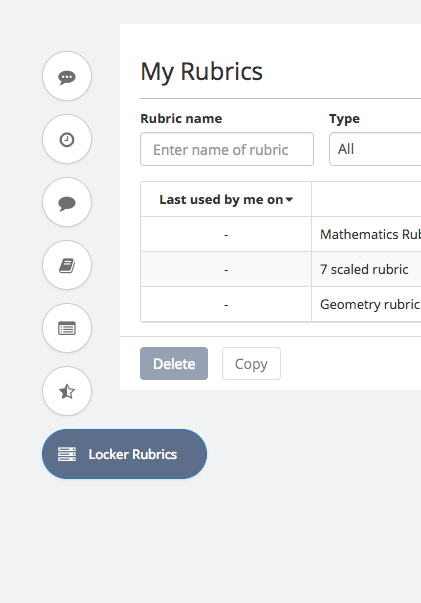The height and width of the screenshot is (603, 421).
Task: Open the half-star ratings sidebar icon
Action: pos(67,391)
